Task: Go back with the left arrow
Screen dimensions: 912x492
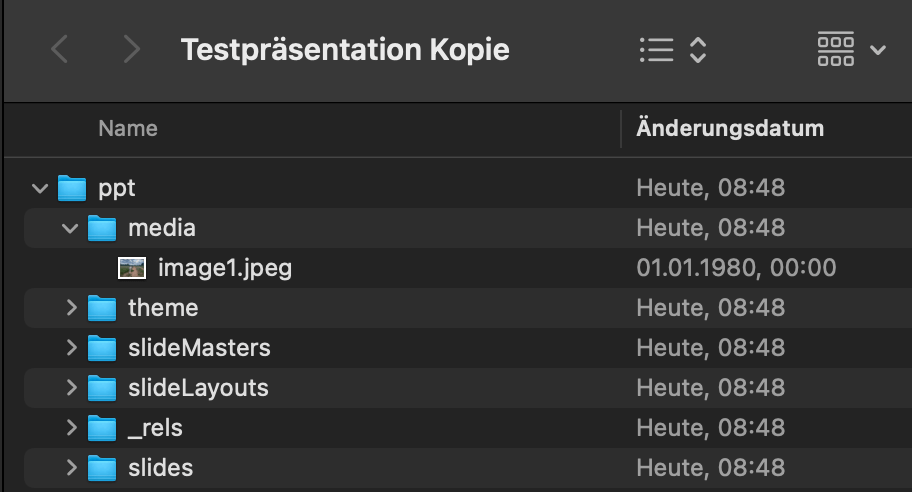Action: click(60, 49)
